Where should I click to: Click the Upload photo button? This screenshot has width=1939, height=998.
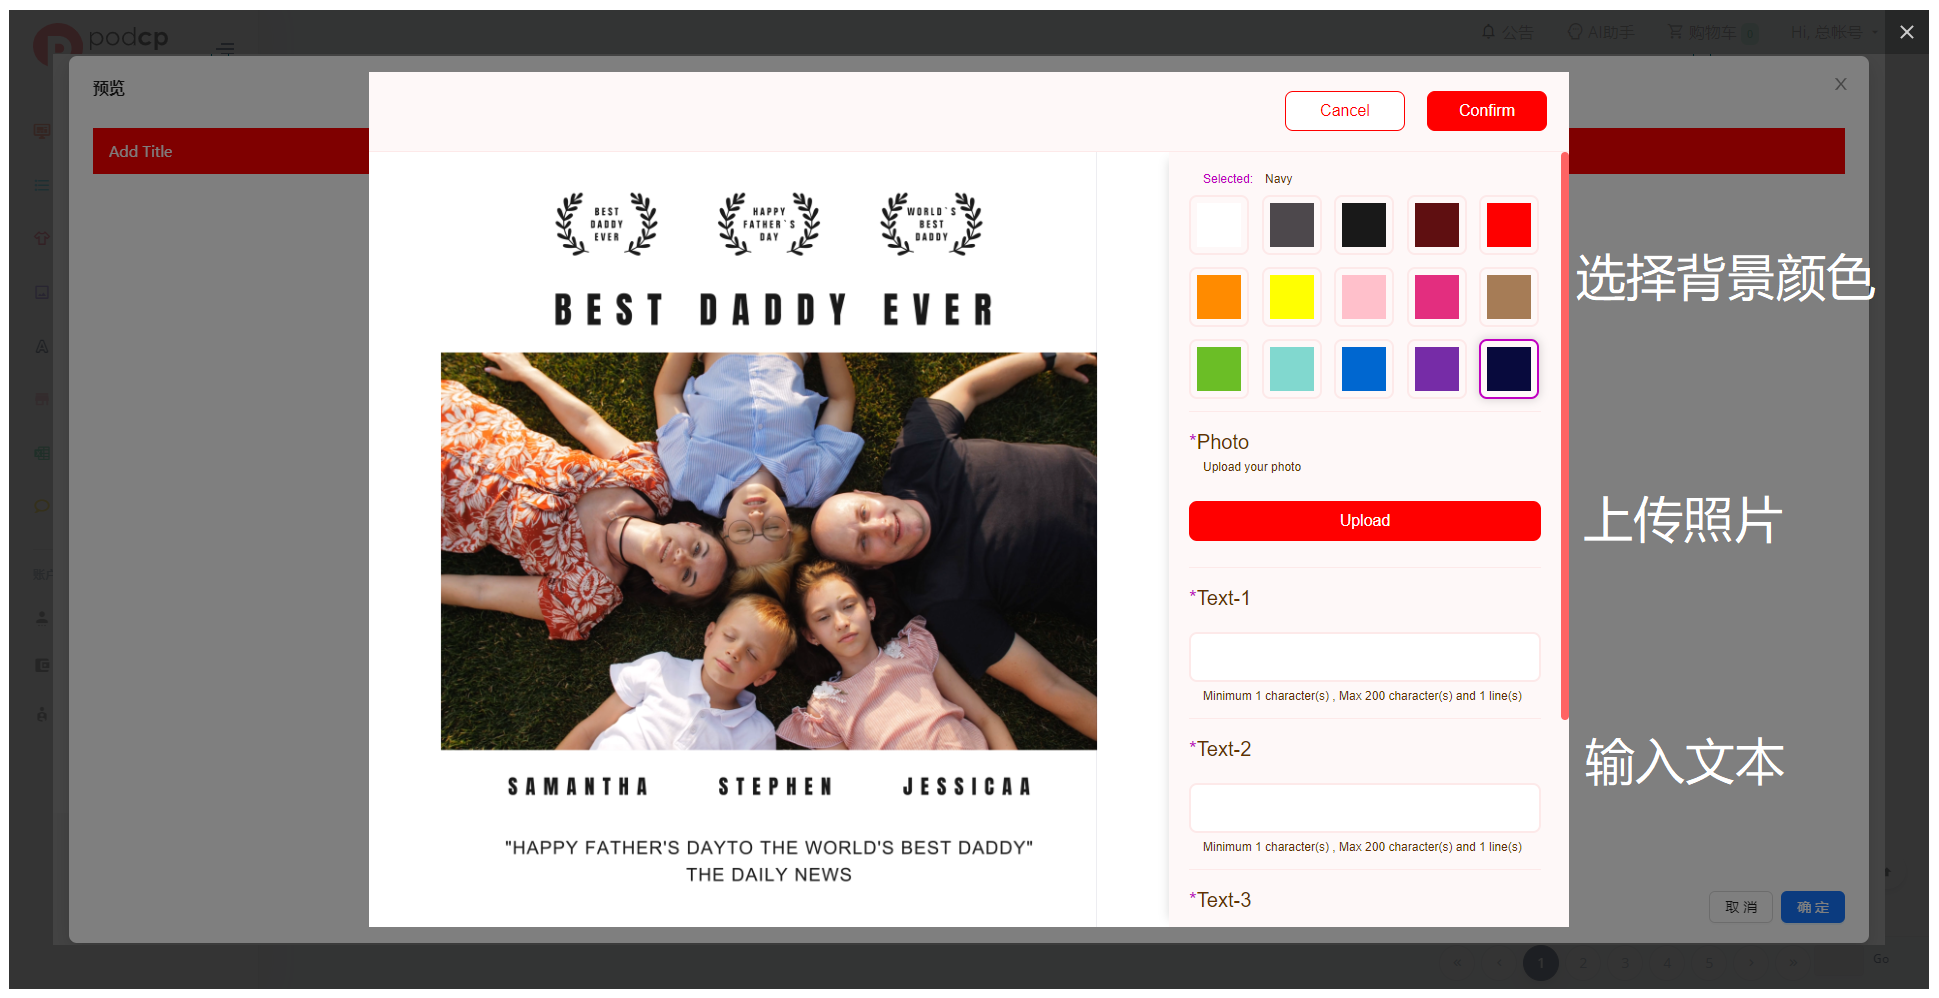point(1364,521)
